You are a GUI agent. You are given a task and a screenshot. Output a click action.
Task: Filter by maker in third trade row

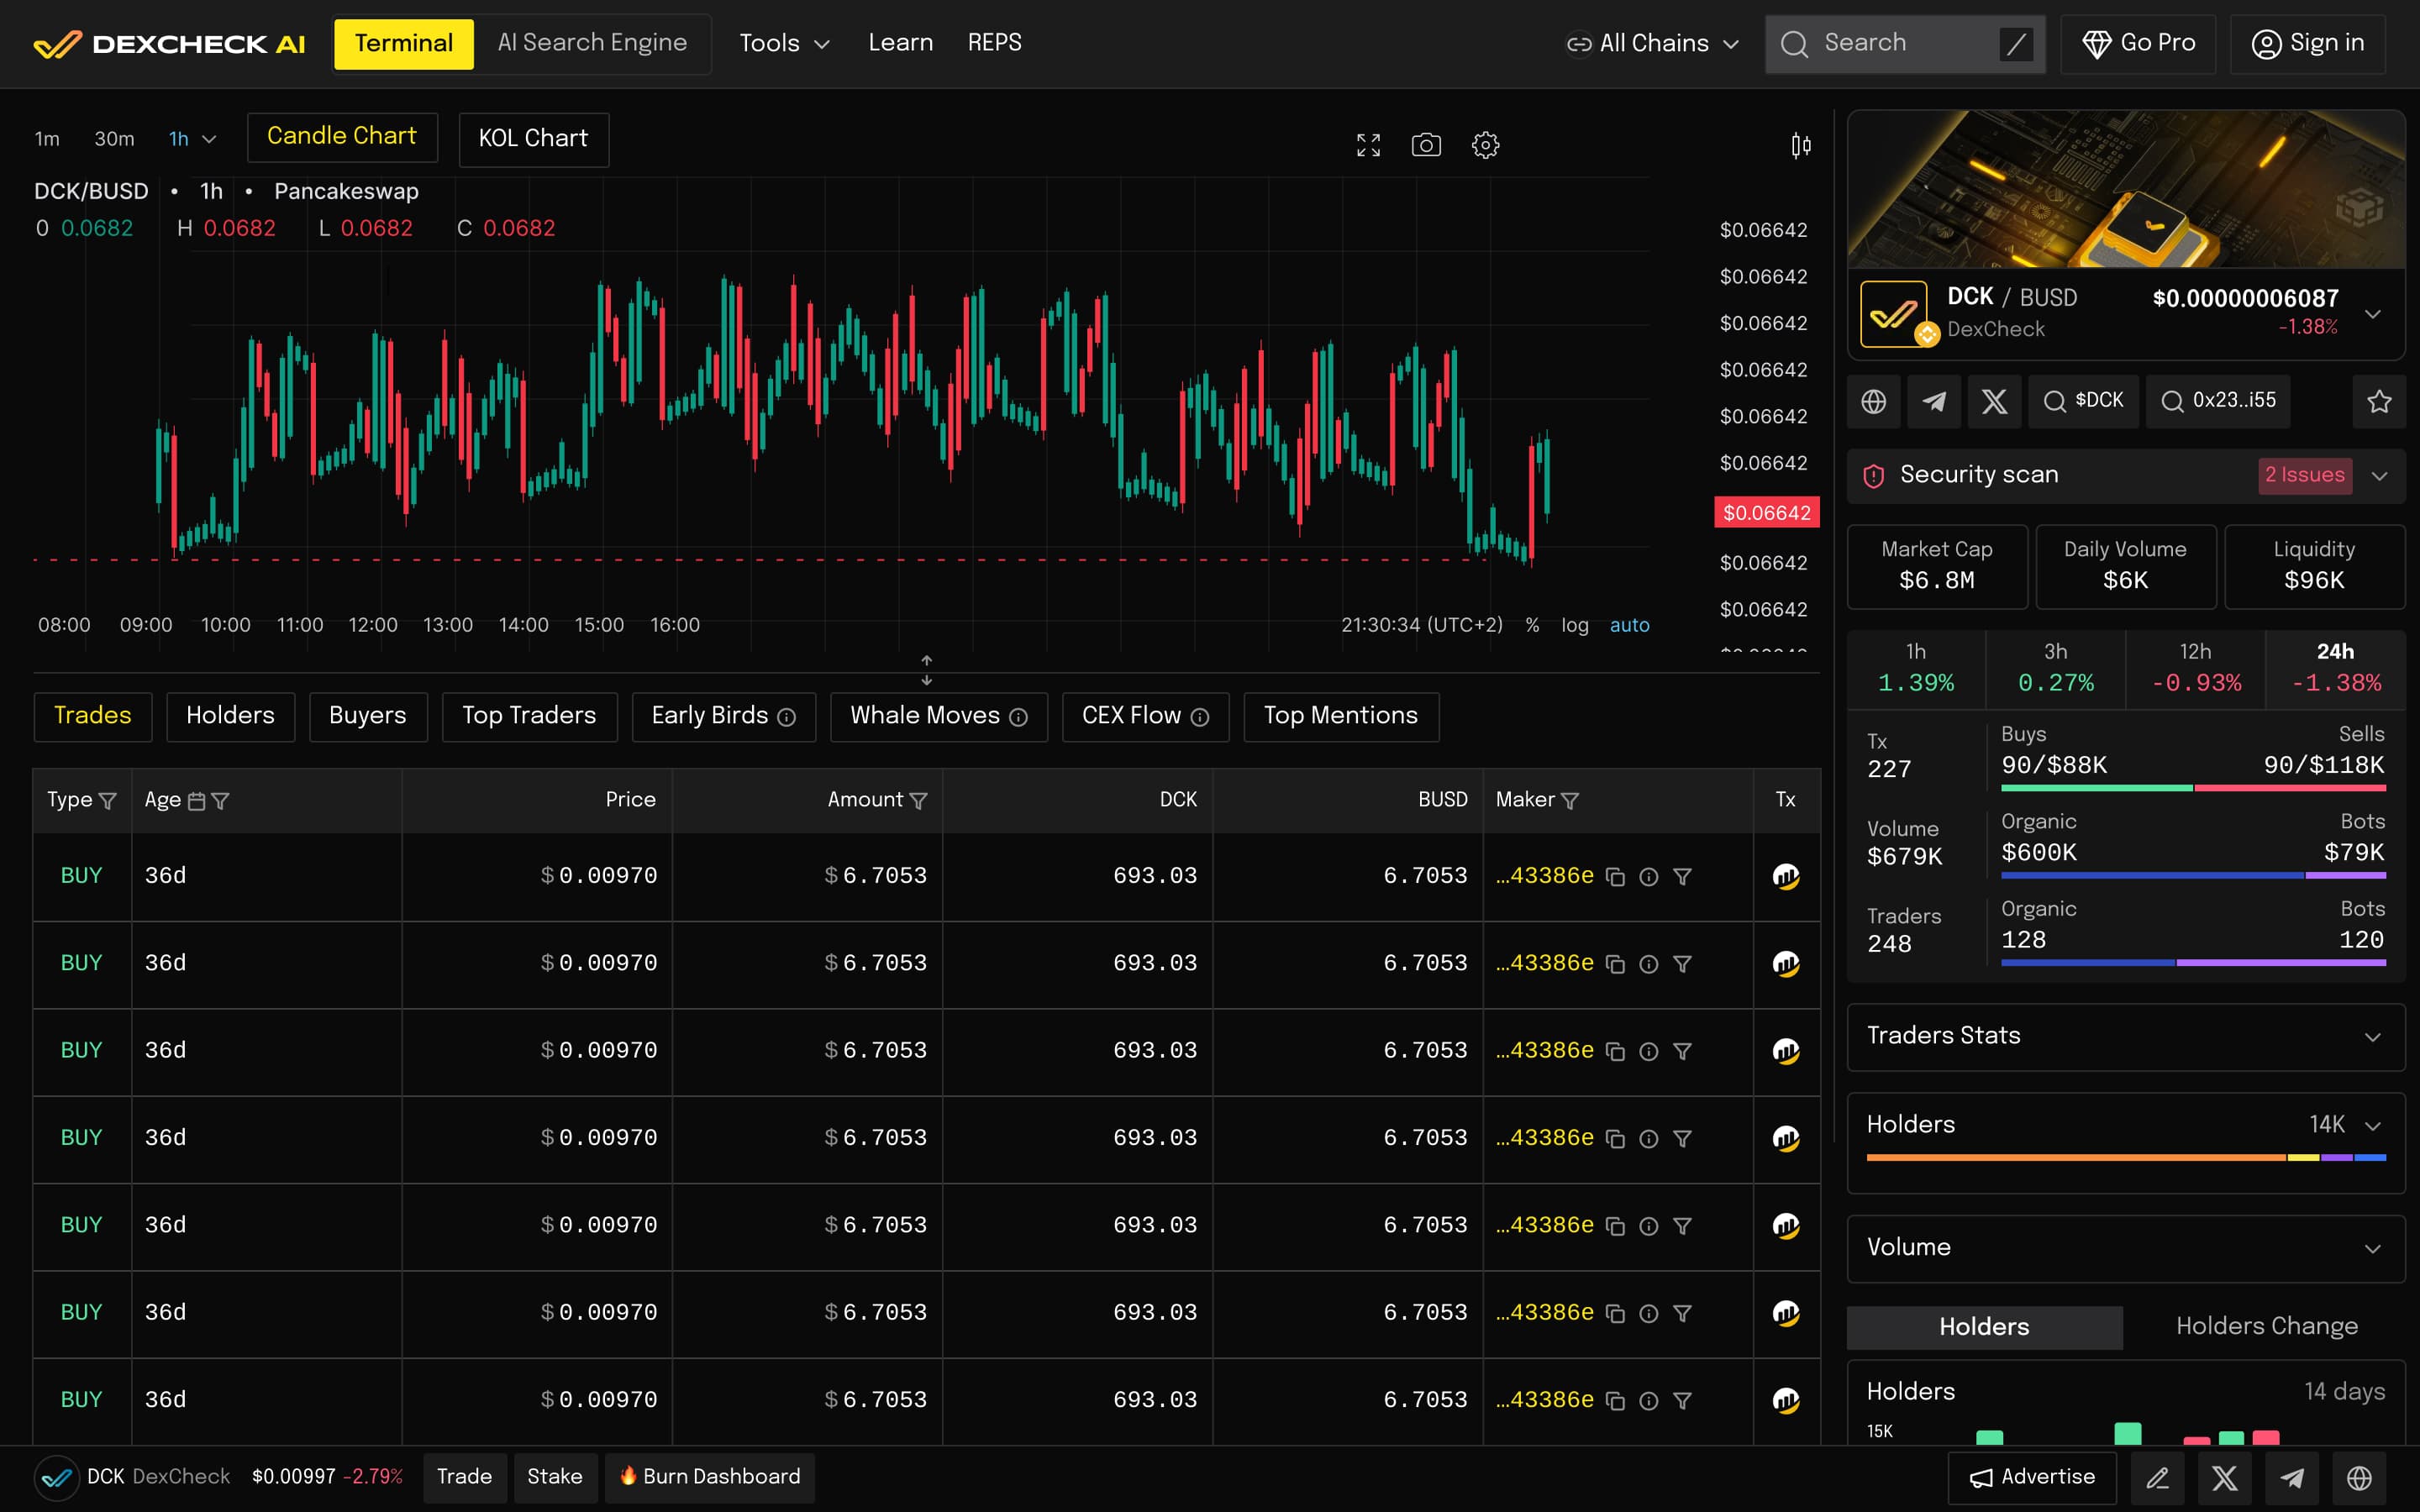click(x=1683, y=1051)
